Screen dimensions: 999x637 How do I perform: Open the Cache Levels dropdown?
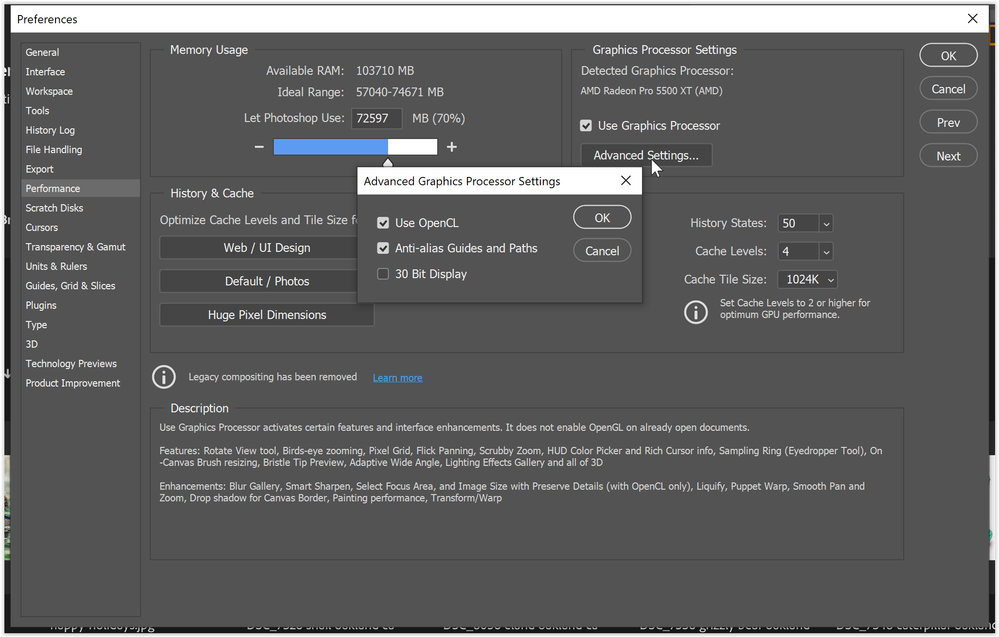(x=826, y=252)
